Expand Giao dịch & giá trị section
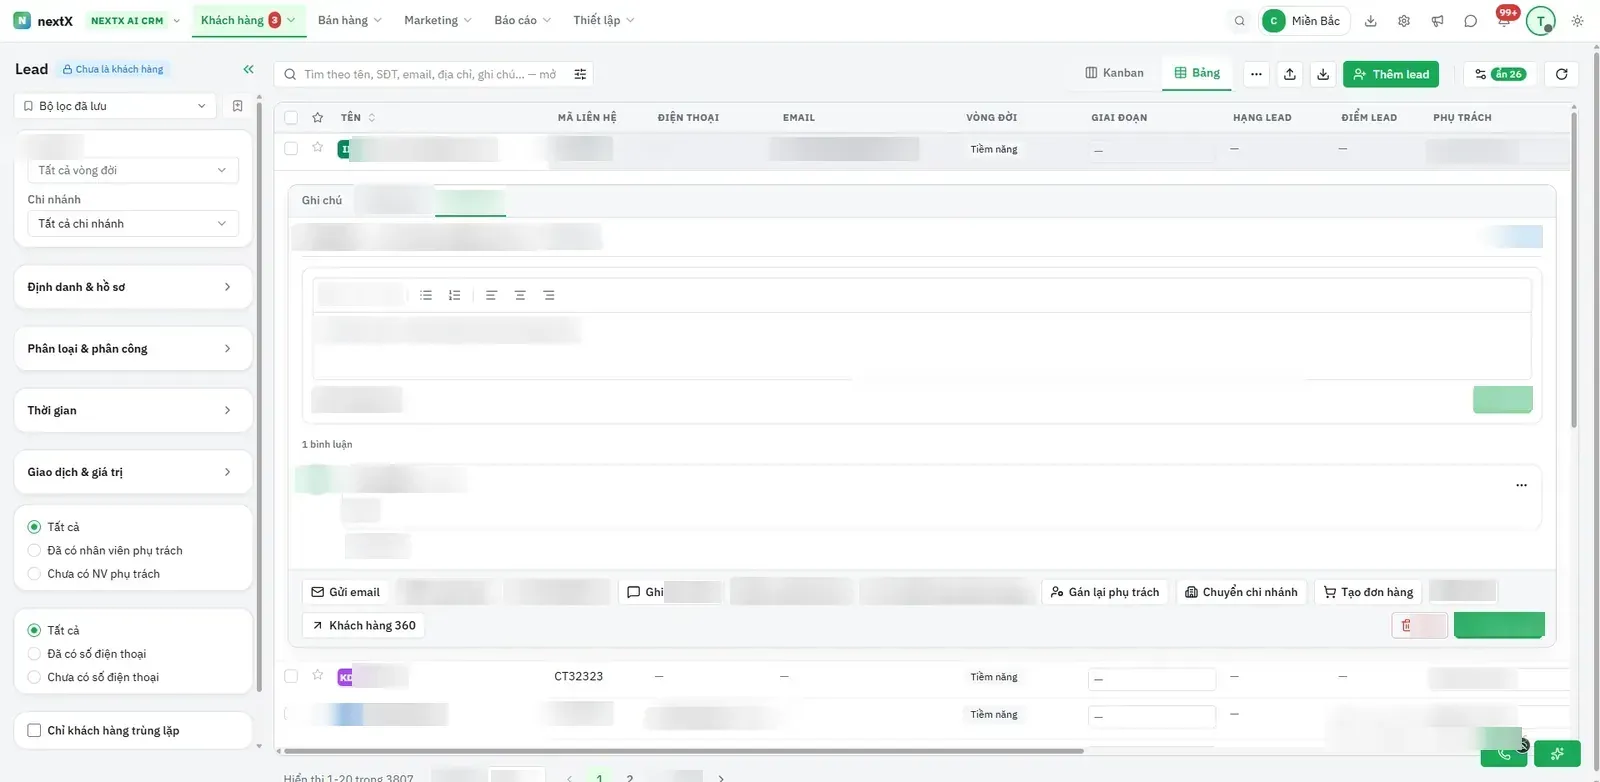 click(133, 472)
